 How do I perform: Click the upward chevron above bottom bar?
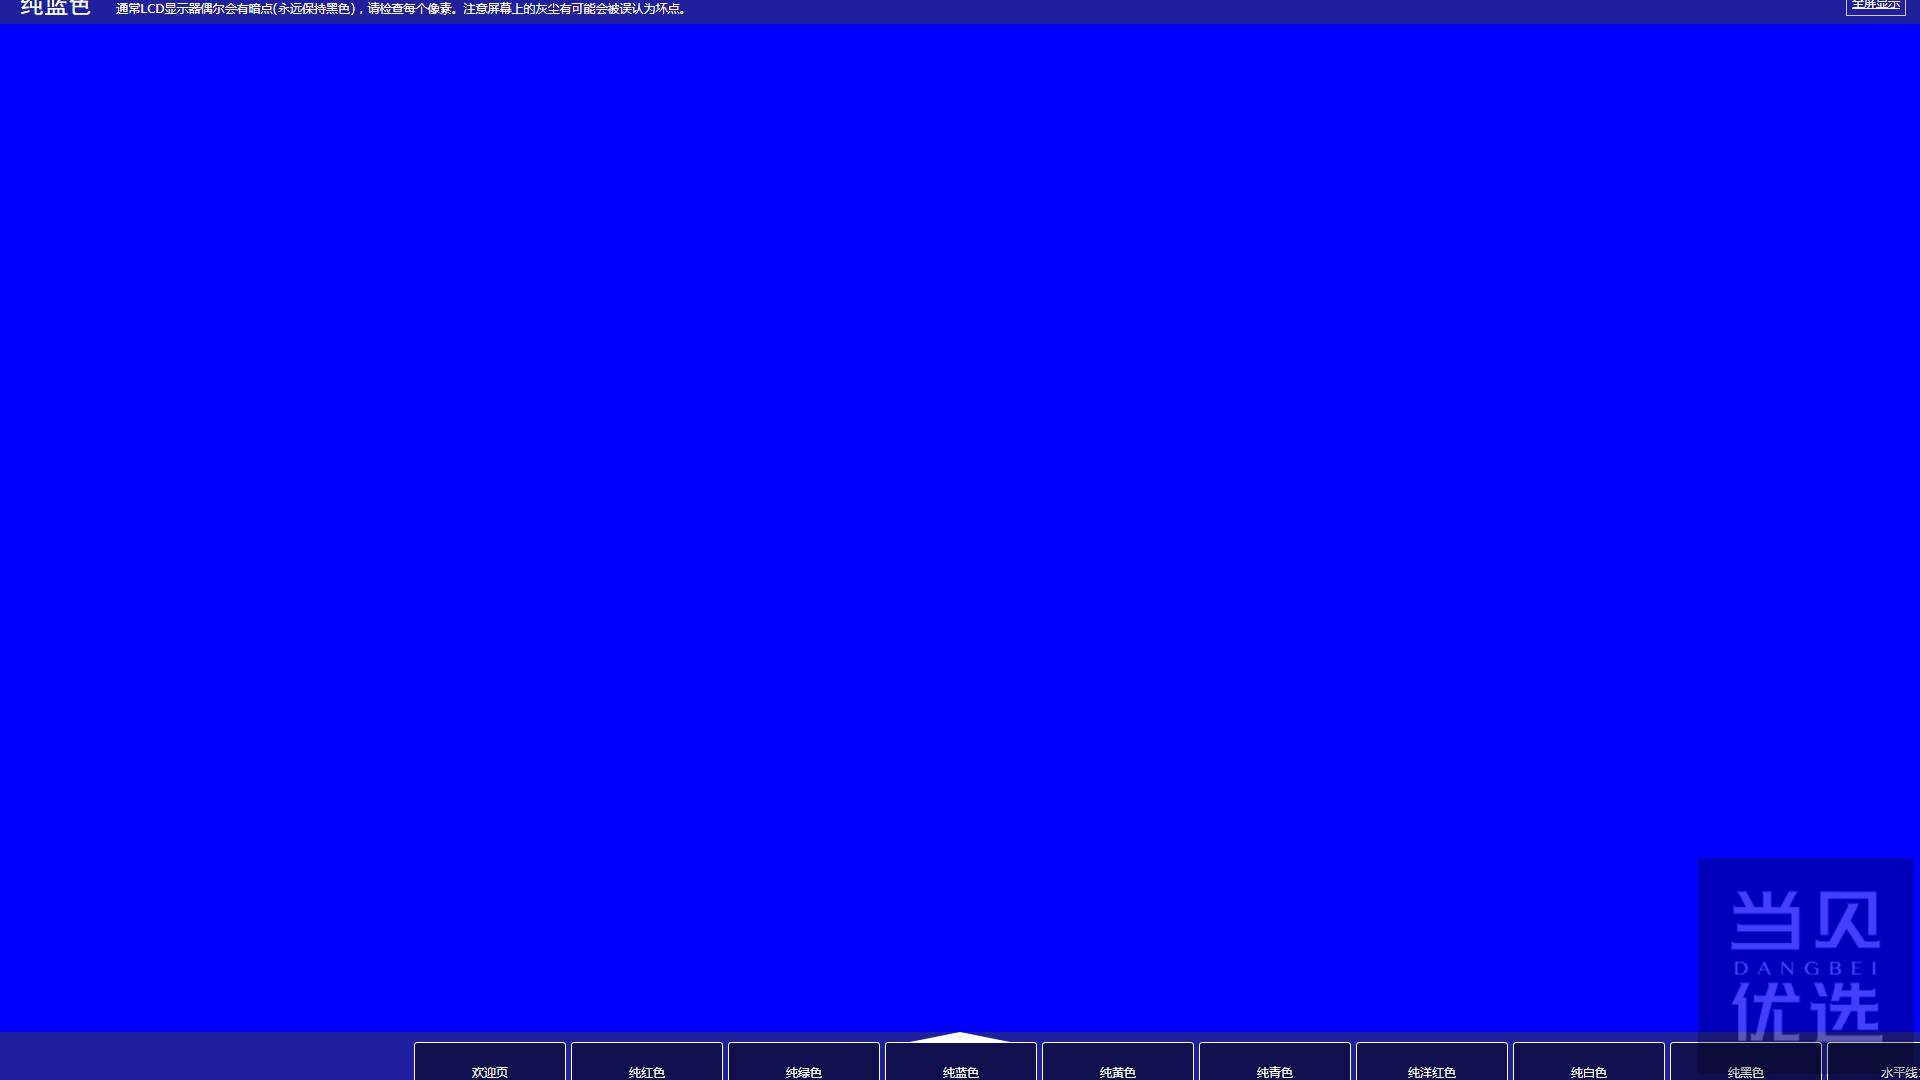click(960, 1036)
